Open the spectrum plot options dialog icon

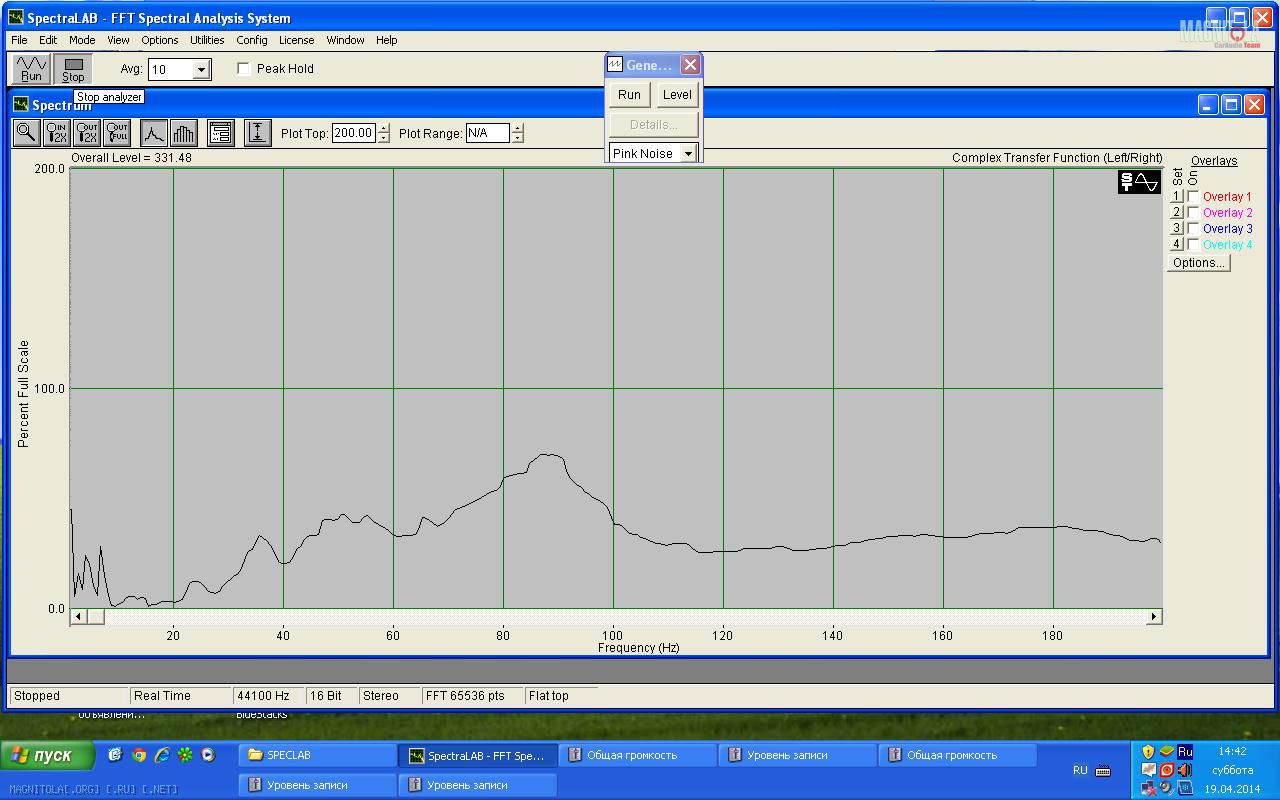(221, 132)
